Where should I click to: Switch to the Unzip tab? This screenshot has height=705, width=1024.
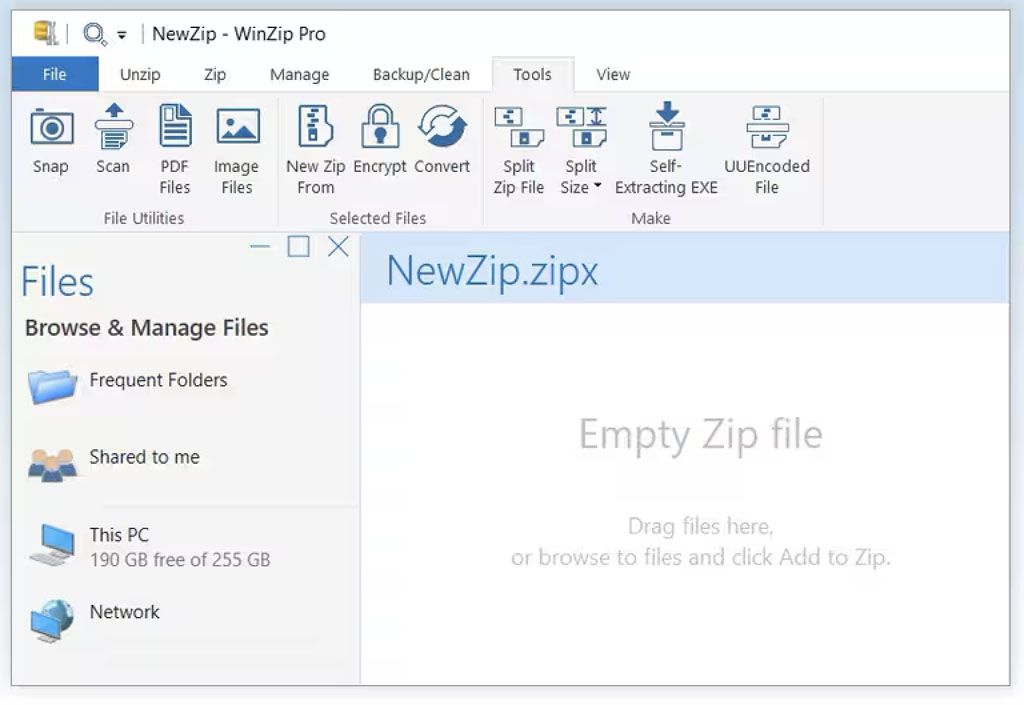(140, 74)
